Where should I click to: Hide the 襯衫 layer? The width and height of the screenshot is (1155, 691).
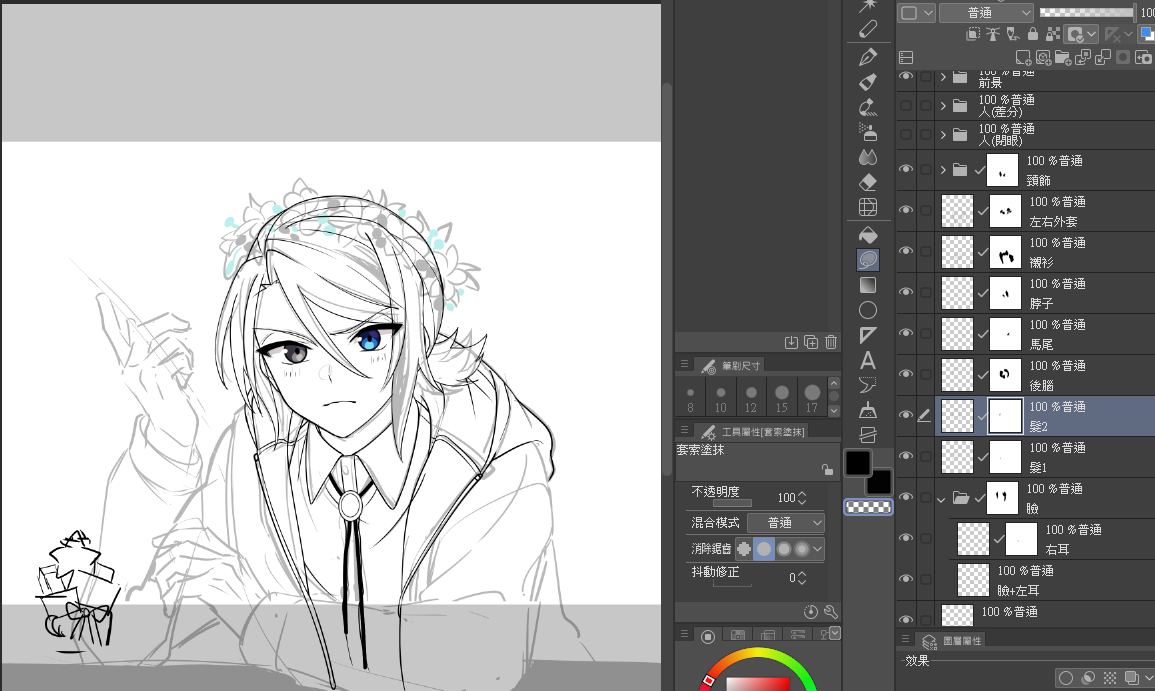click(906, 251)
